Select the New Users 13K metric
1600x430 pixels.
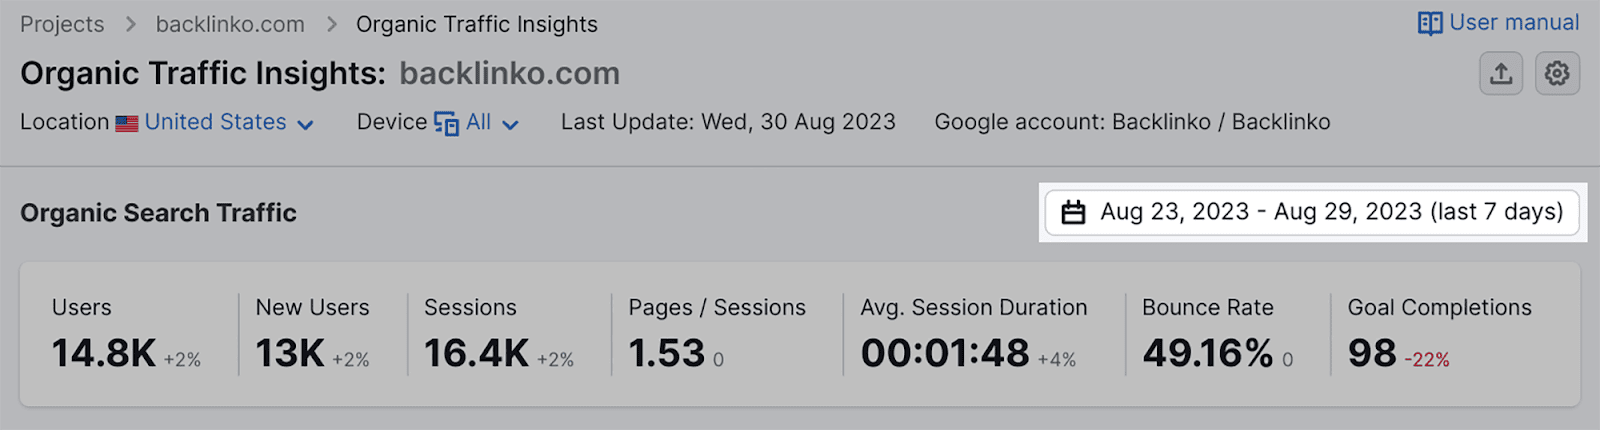point(290,352)
